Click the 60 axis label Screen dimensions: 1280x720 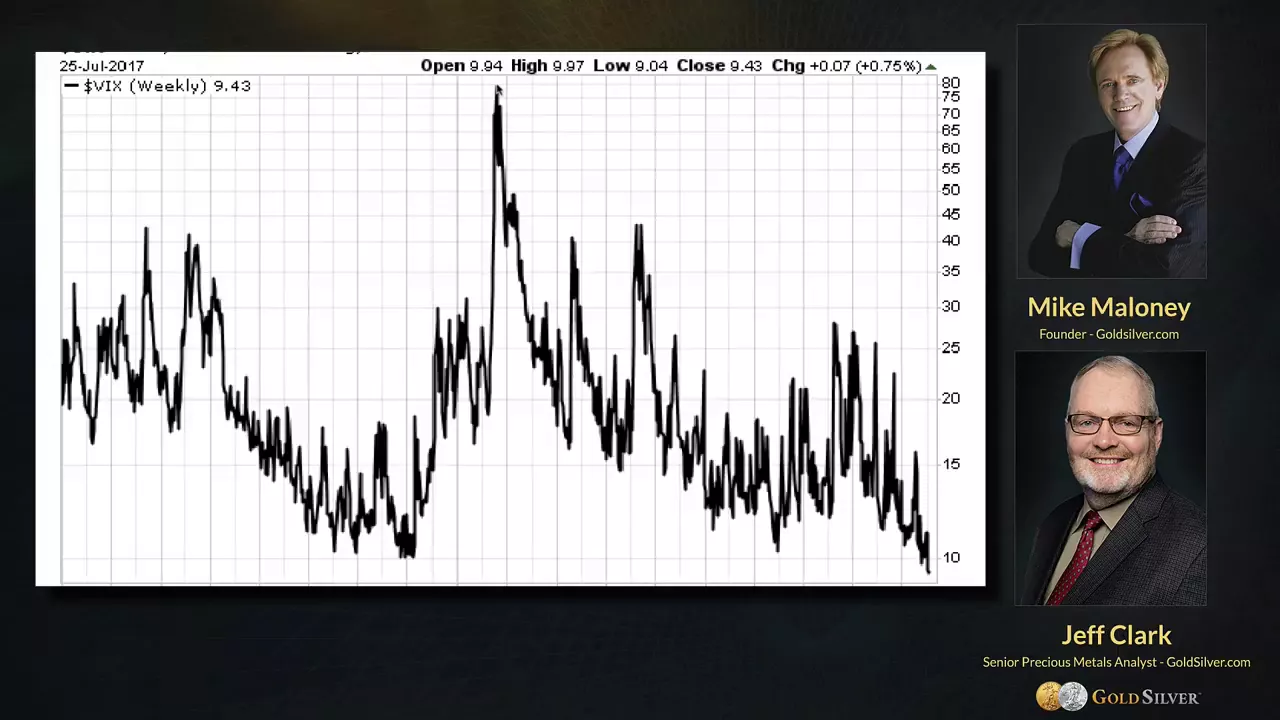coord(950,148)
